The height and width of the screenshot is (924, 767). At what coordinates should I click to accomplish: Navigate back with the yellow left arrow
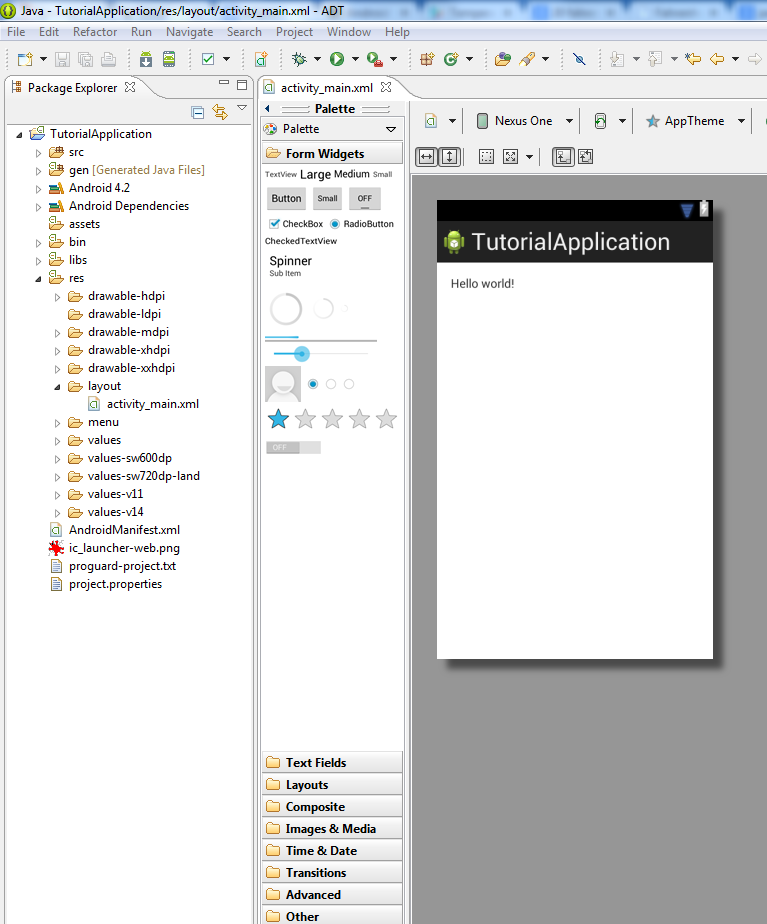click(x=717, y=59)
